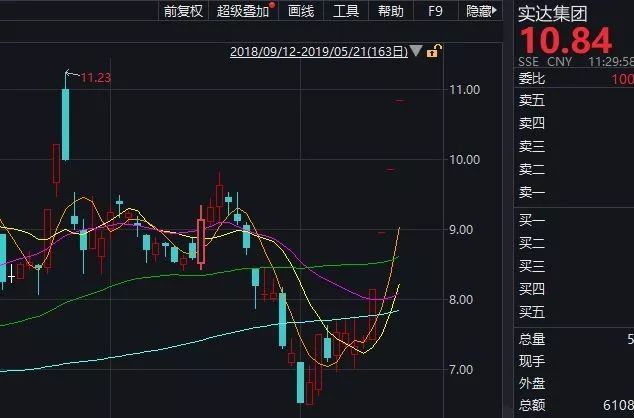Click the 2018/09/12-2019/05/21 date range link
This screenshot has width=634, height=418.
pyautogui.click(x=319, y=52)
